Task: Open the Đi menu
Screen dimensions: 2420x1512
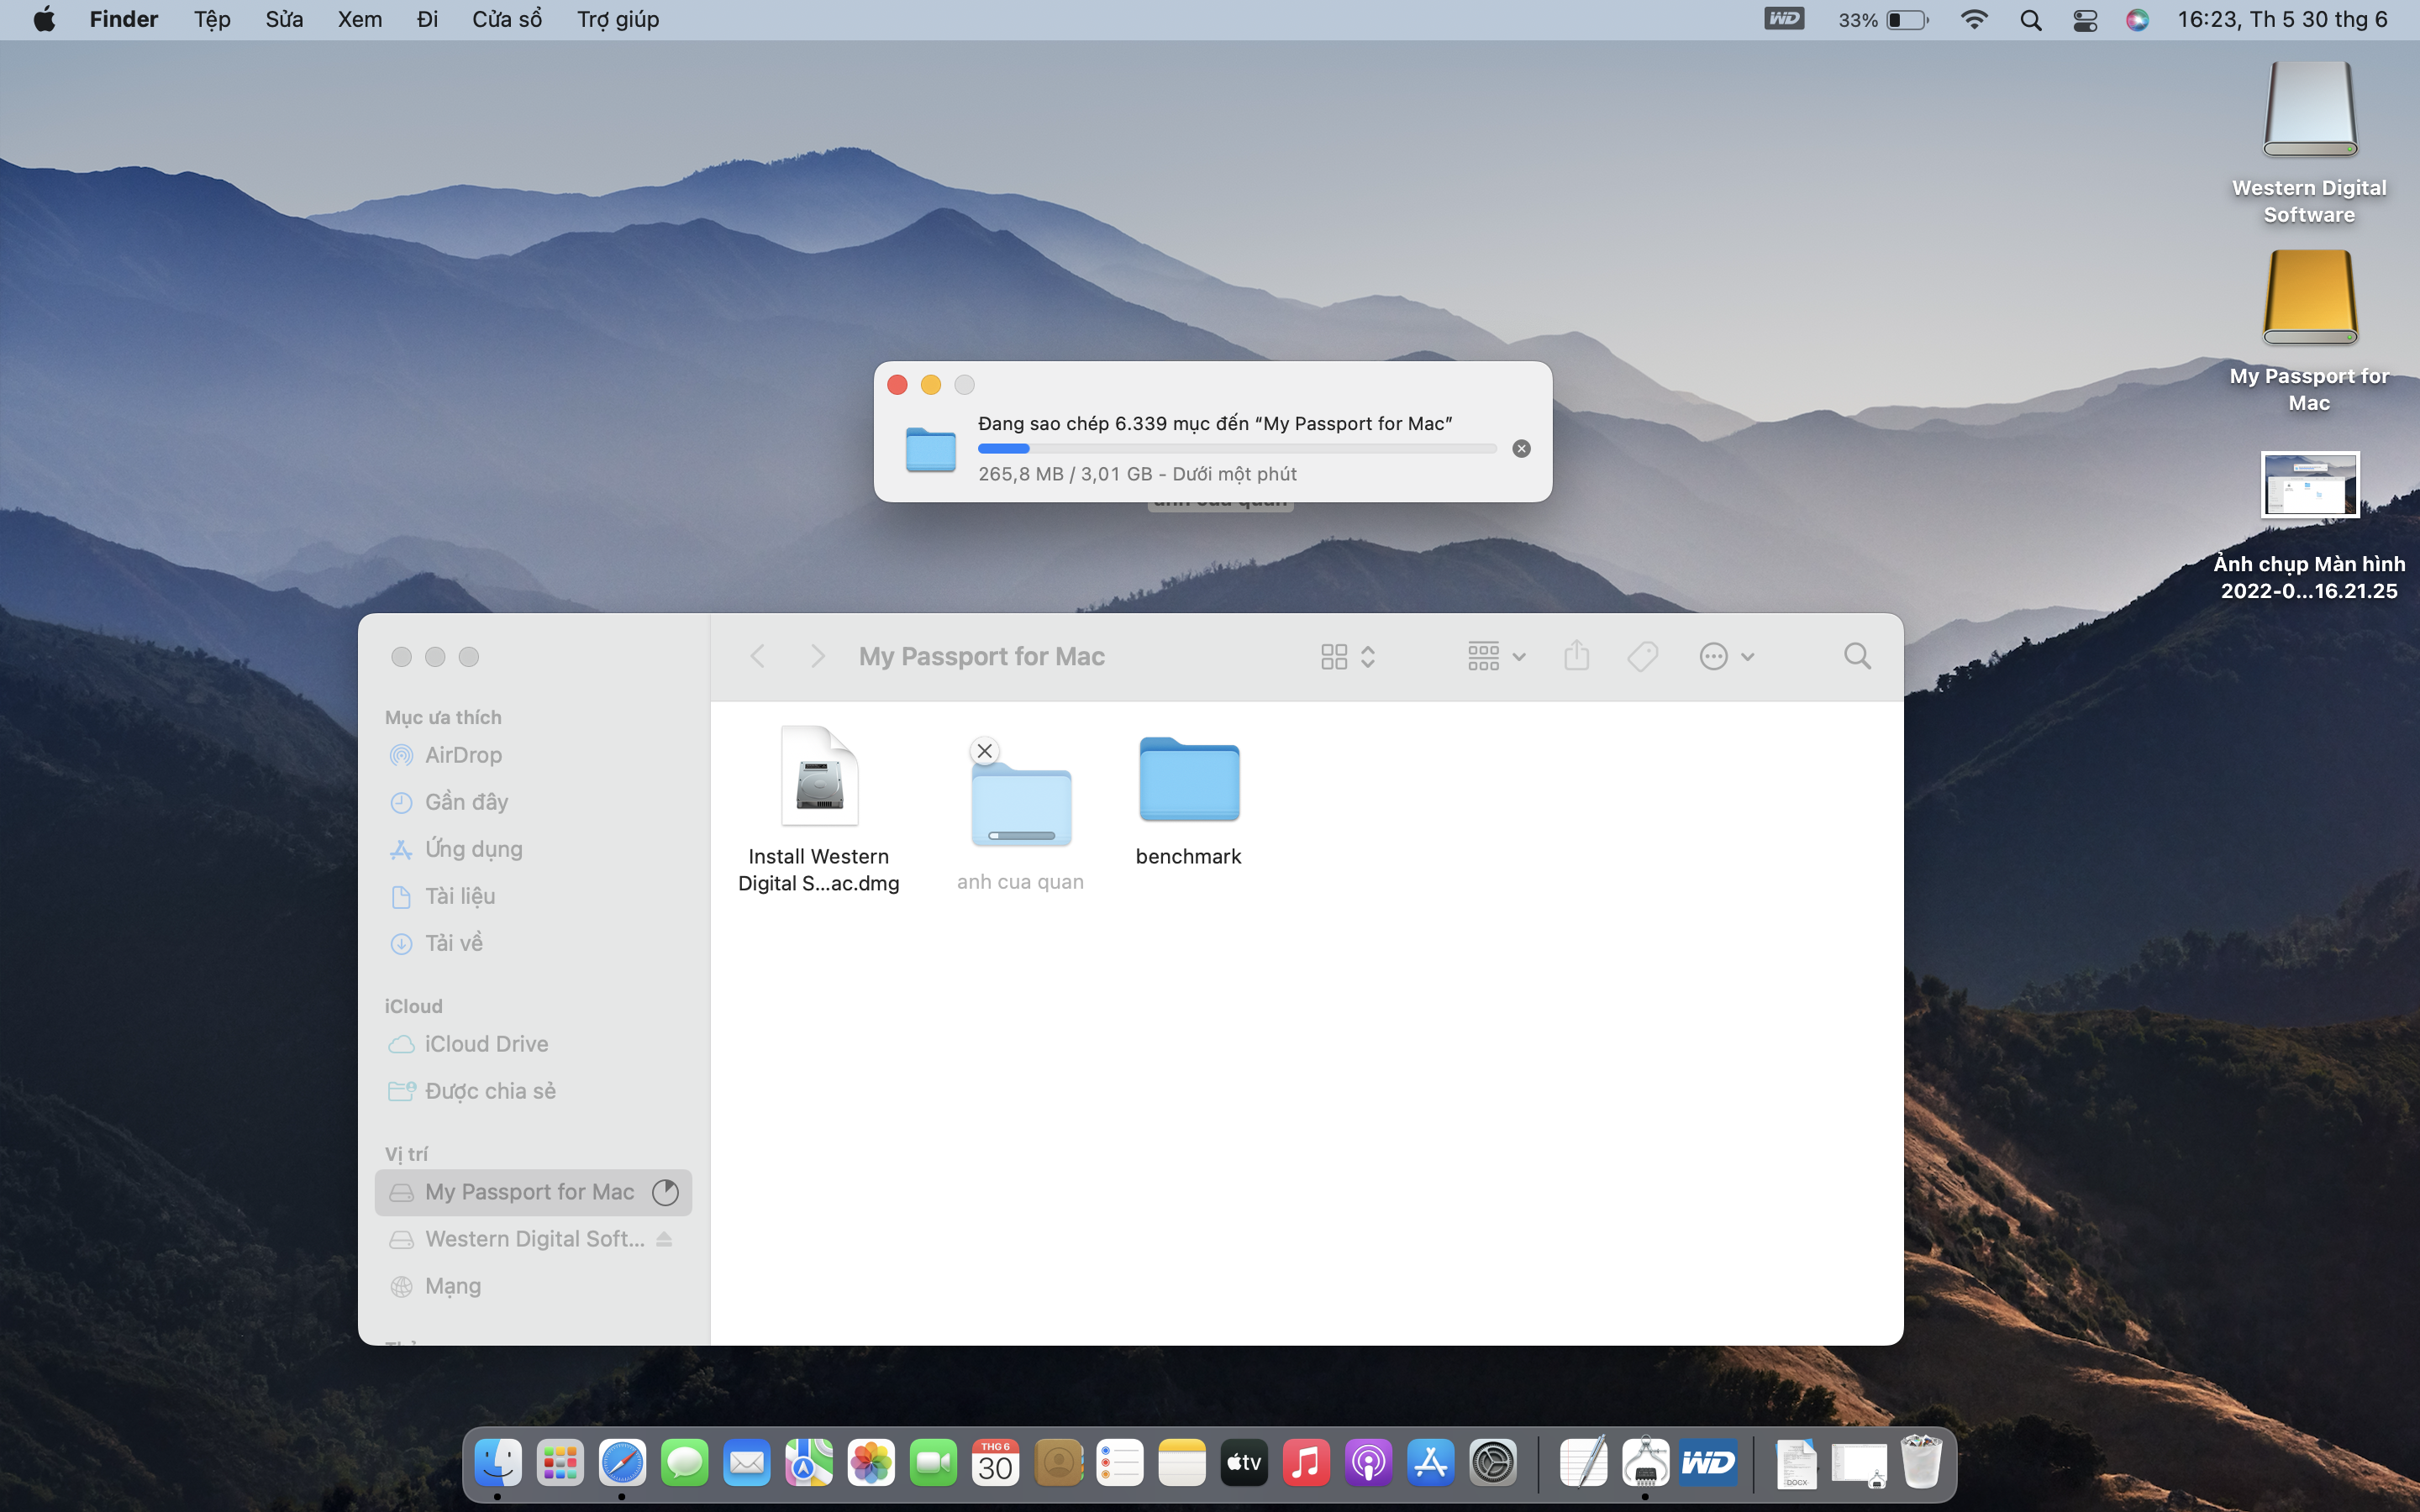Action: point(427,19)
